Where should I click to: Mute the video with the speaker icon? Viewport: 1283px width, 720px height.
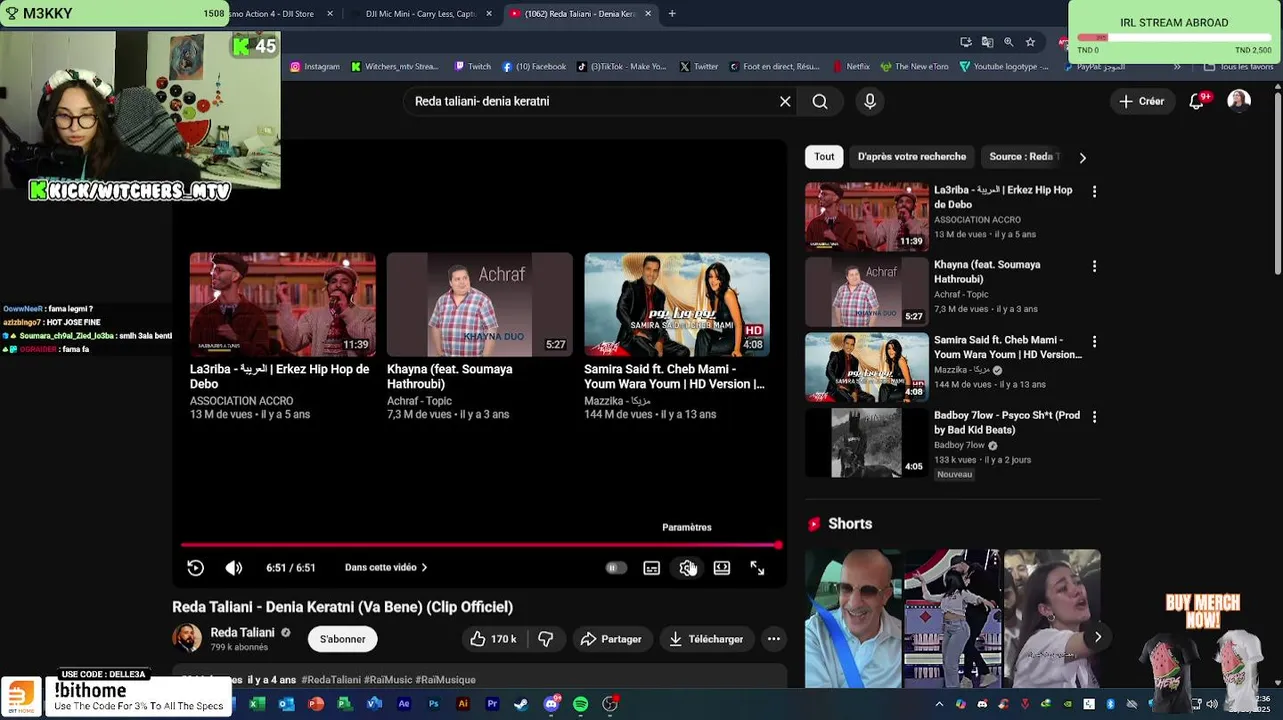pos(233,568)
